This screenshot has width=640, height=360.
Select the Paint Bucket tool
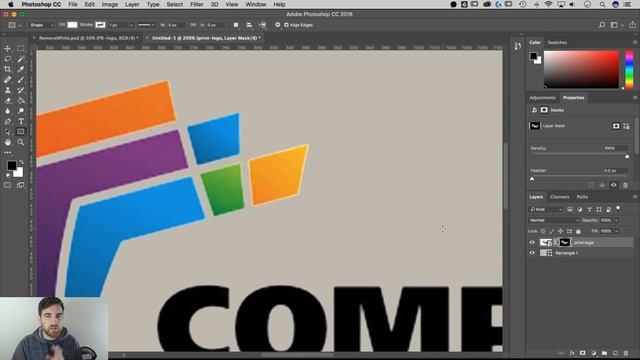[x=20, y=100]
